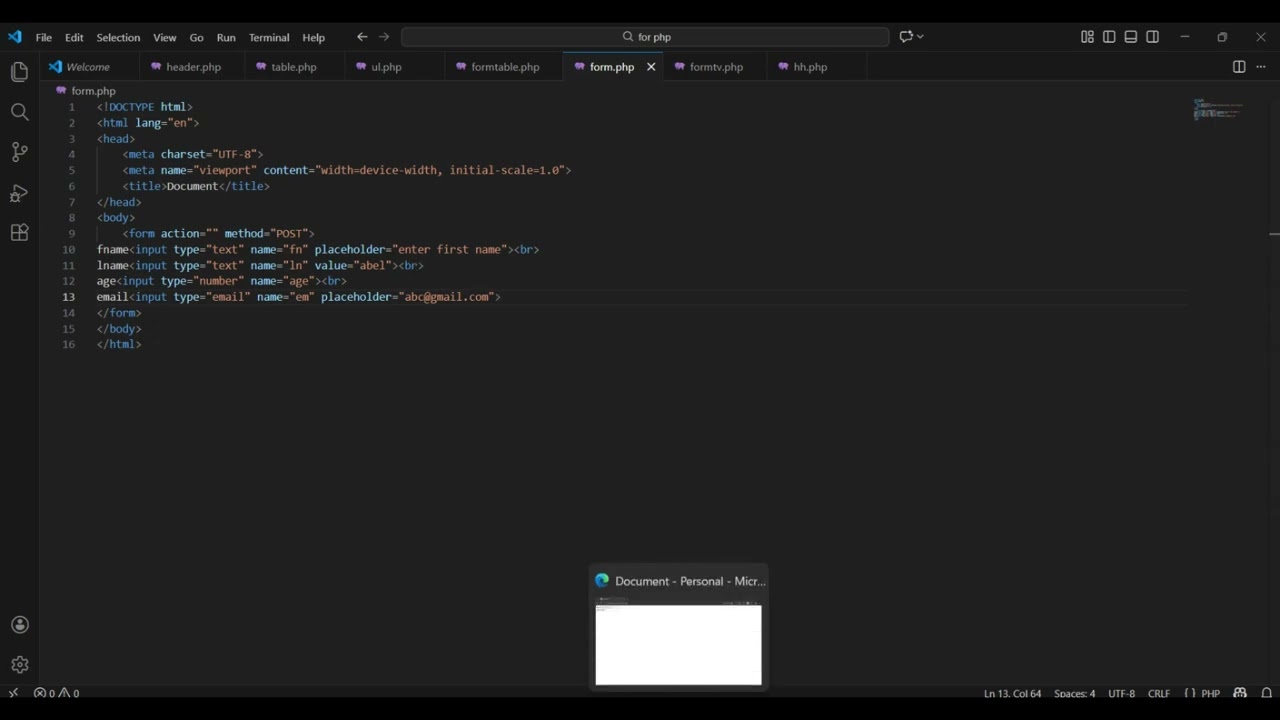Open the Customize Layout icon

[x=1087, y=37]
